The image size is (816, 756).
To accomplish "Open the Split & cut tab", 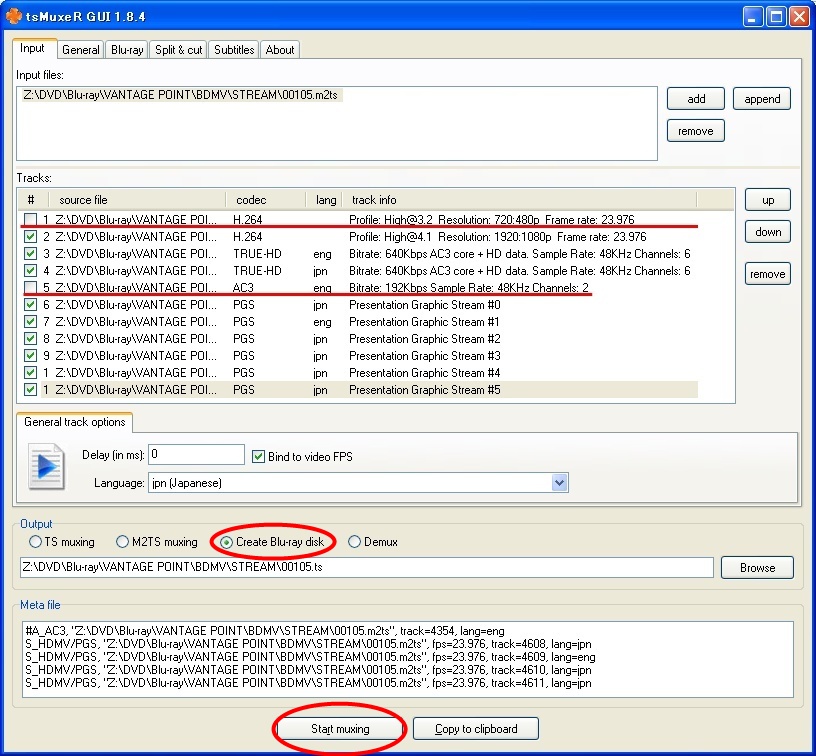I will pyautogui.click(x=179, y=50).
